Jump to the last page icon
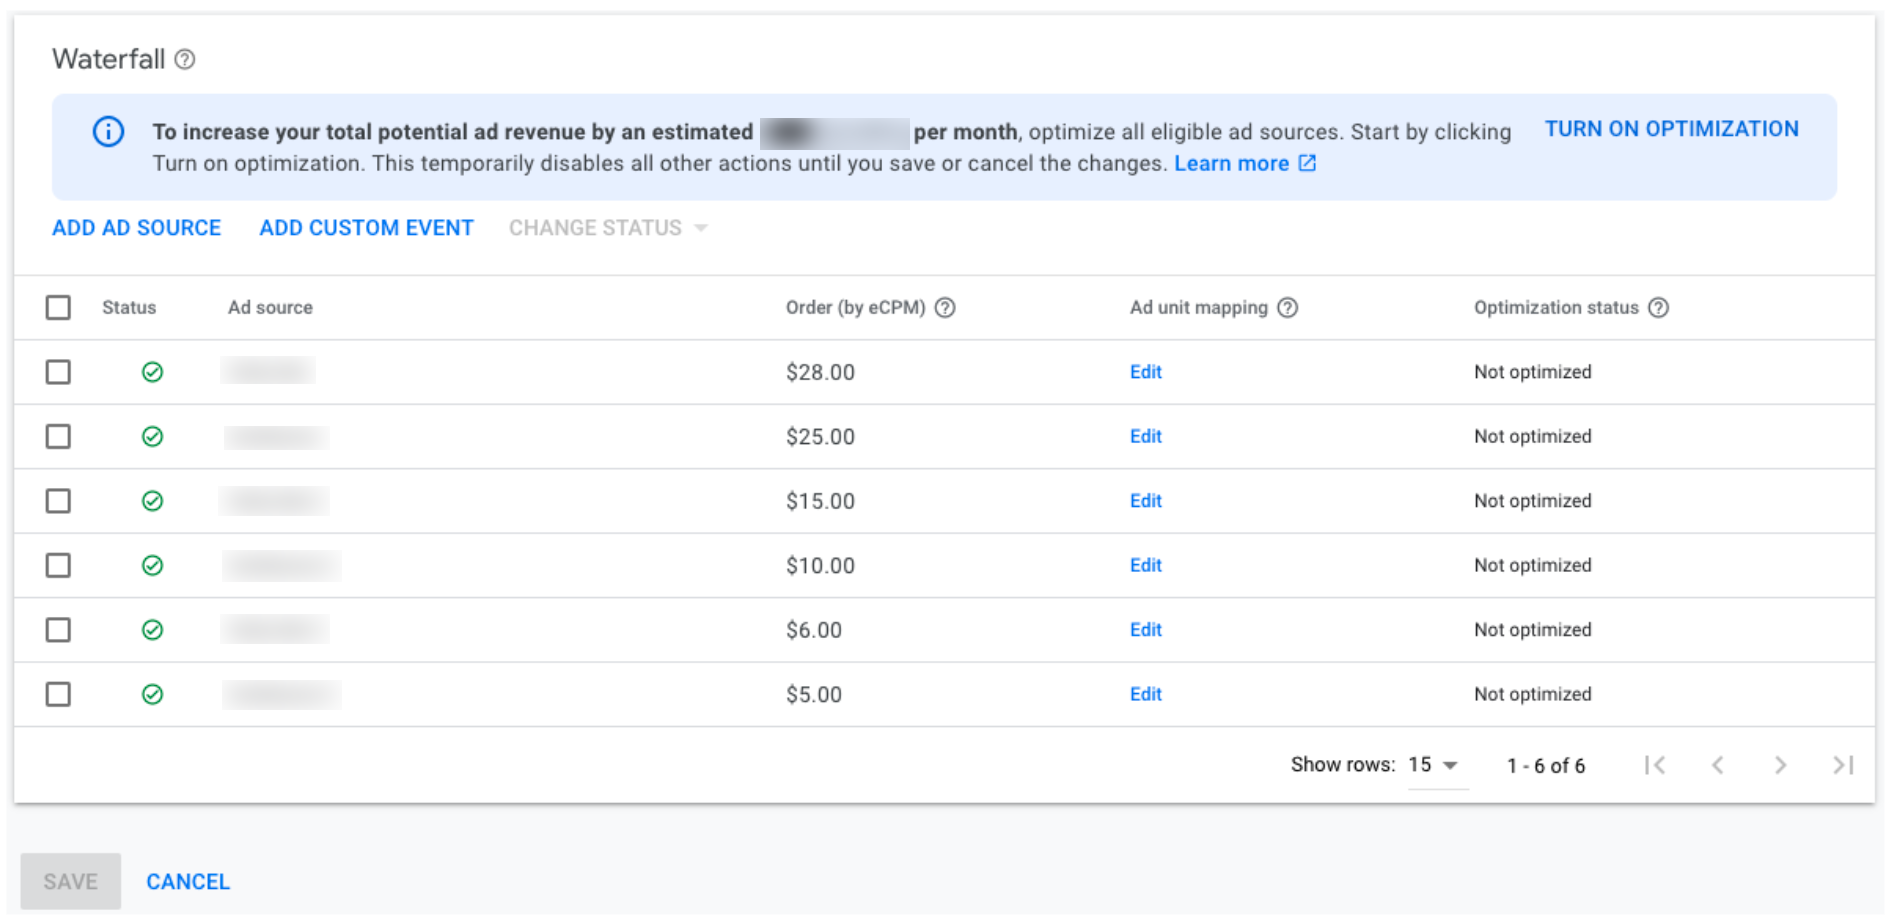The height and width of the screenshot is (920, 1886). (x=1843, y=766)
